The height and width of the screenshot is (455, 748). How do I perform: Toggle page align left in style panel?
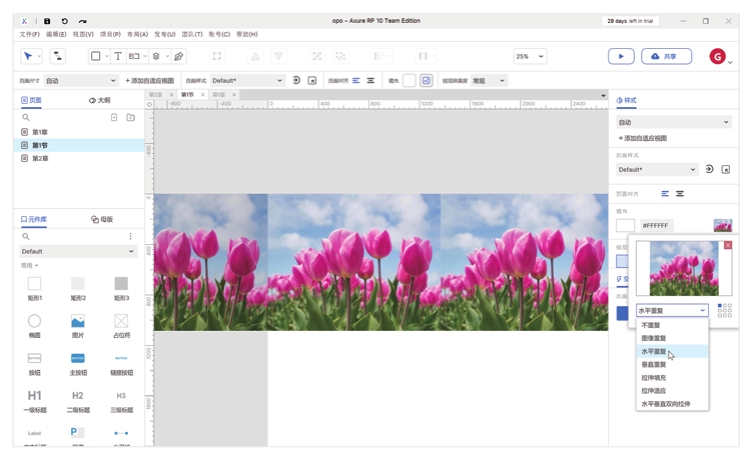click(665, 194)
